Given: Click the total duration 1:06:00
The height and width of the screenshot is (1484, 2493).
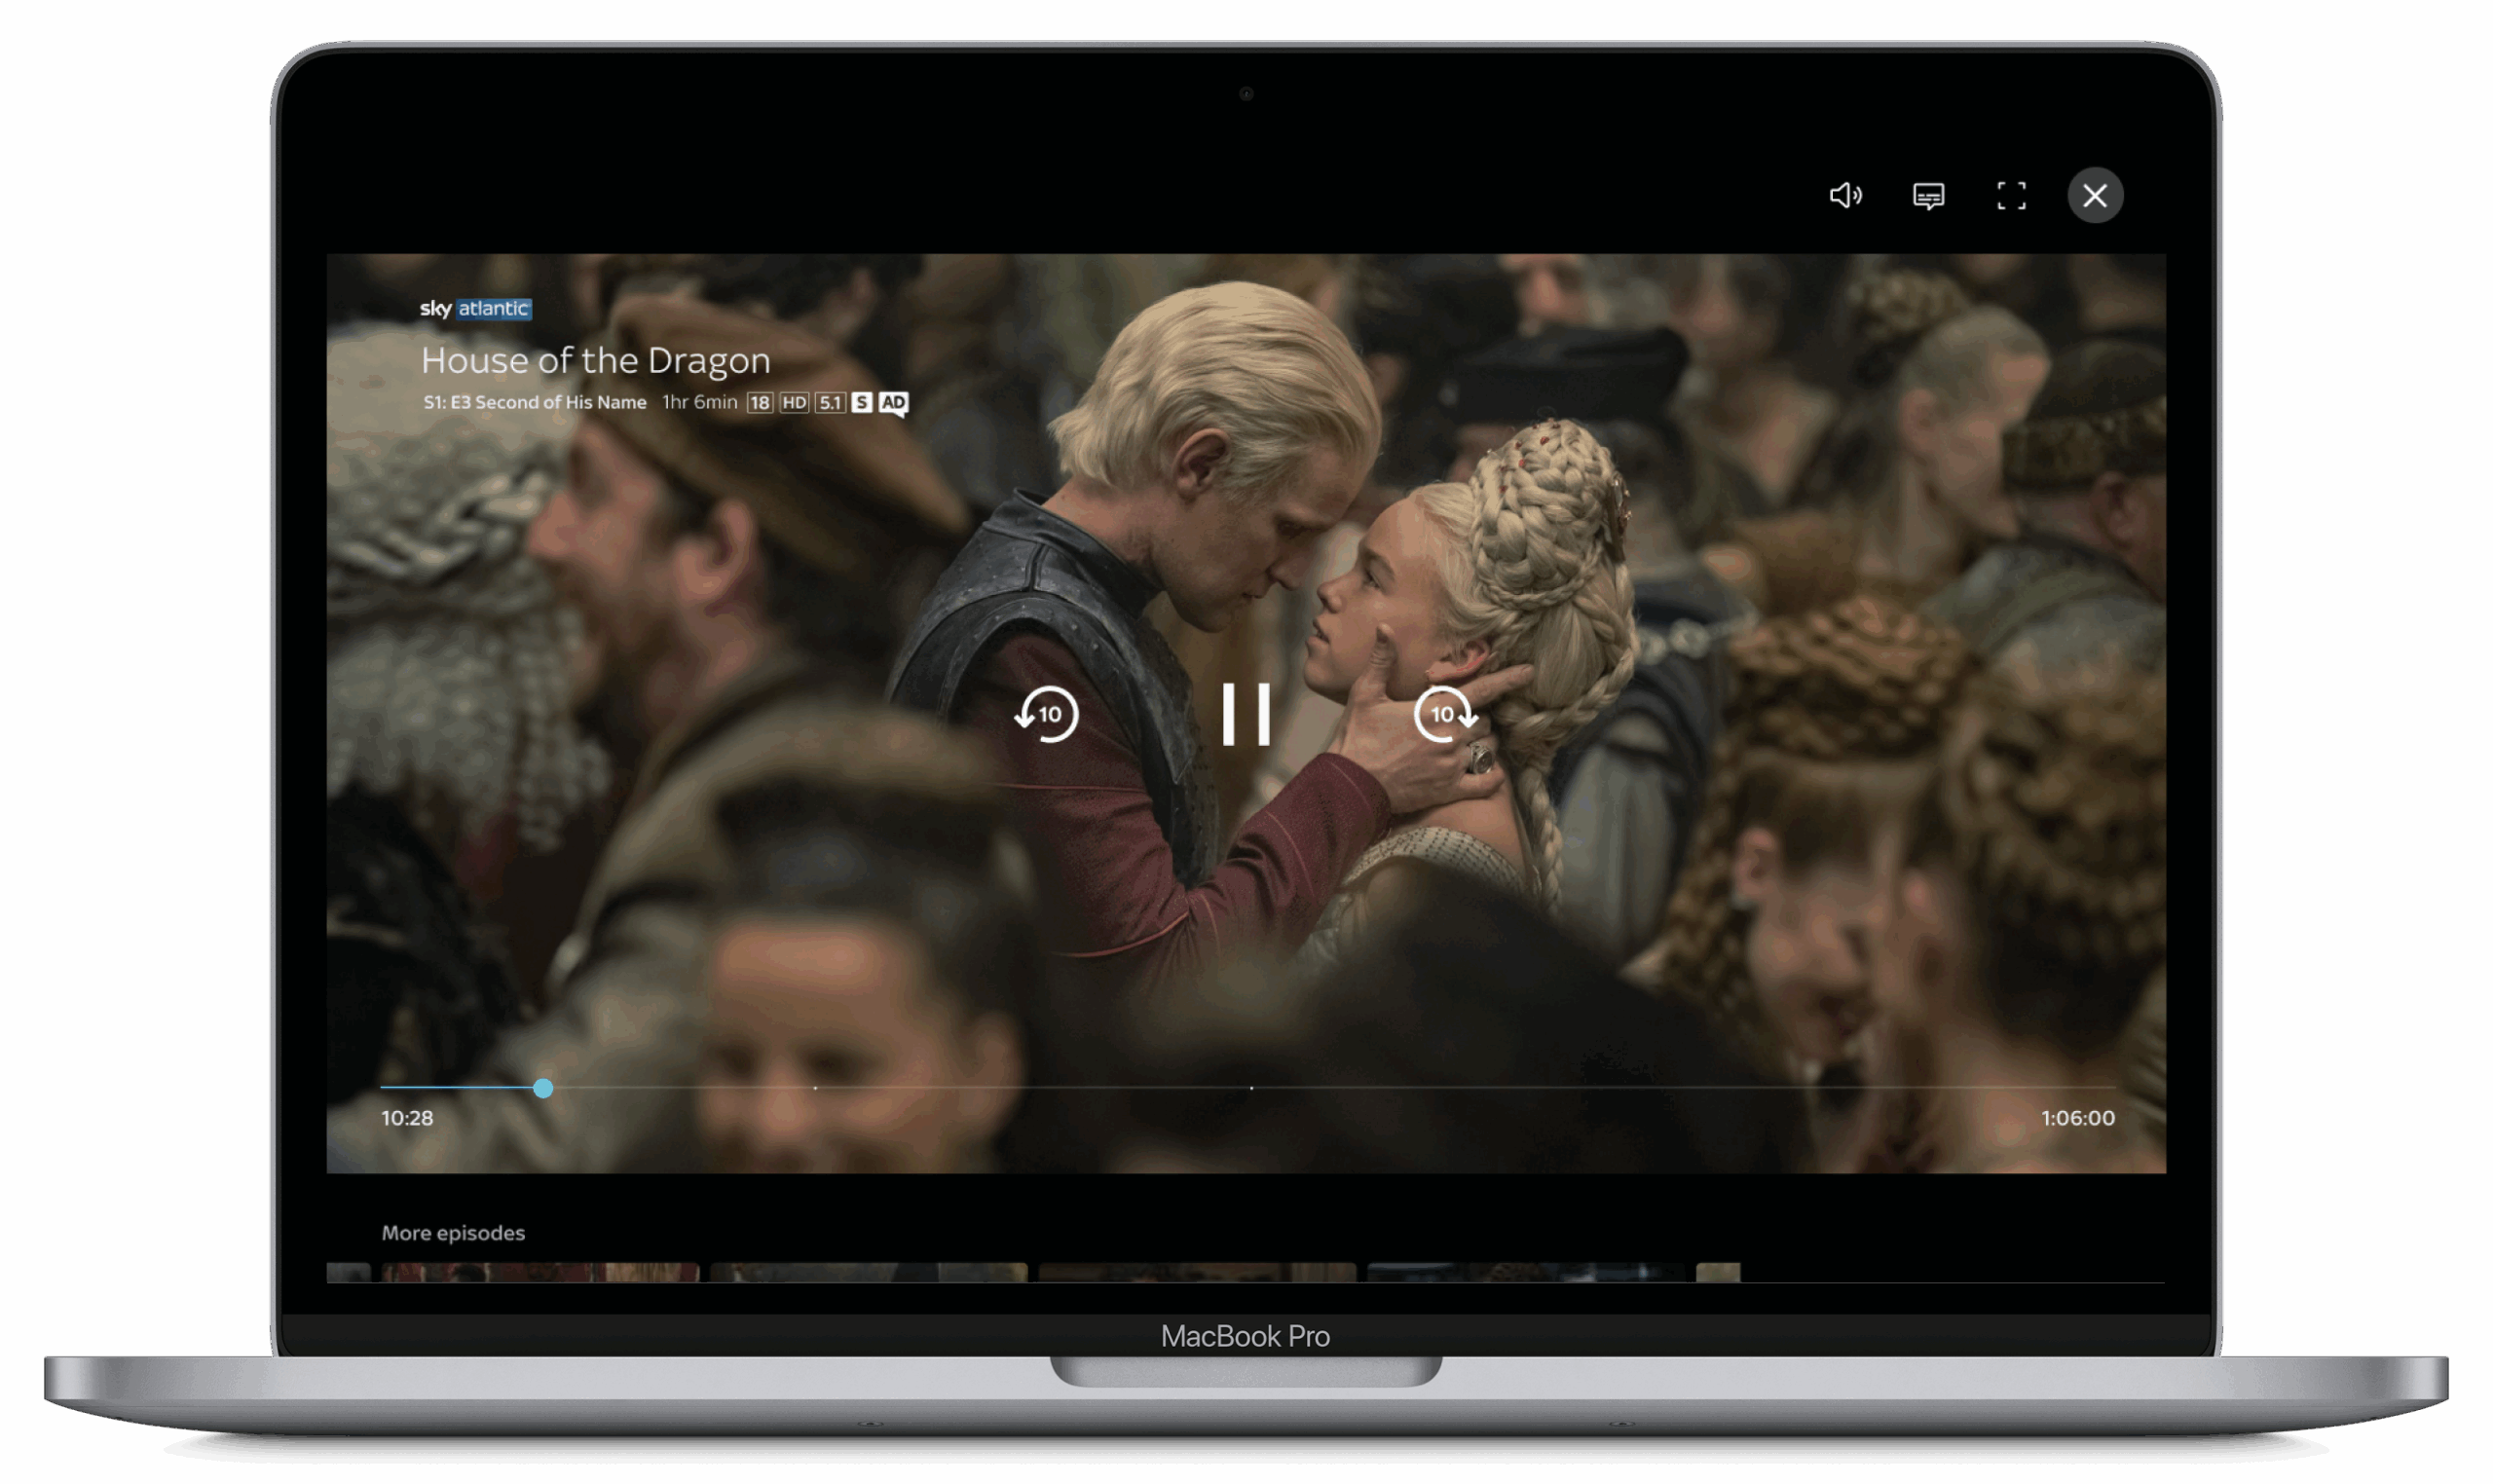Looking at the screenshot, I should (2078, 1118).
